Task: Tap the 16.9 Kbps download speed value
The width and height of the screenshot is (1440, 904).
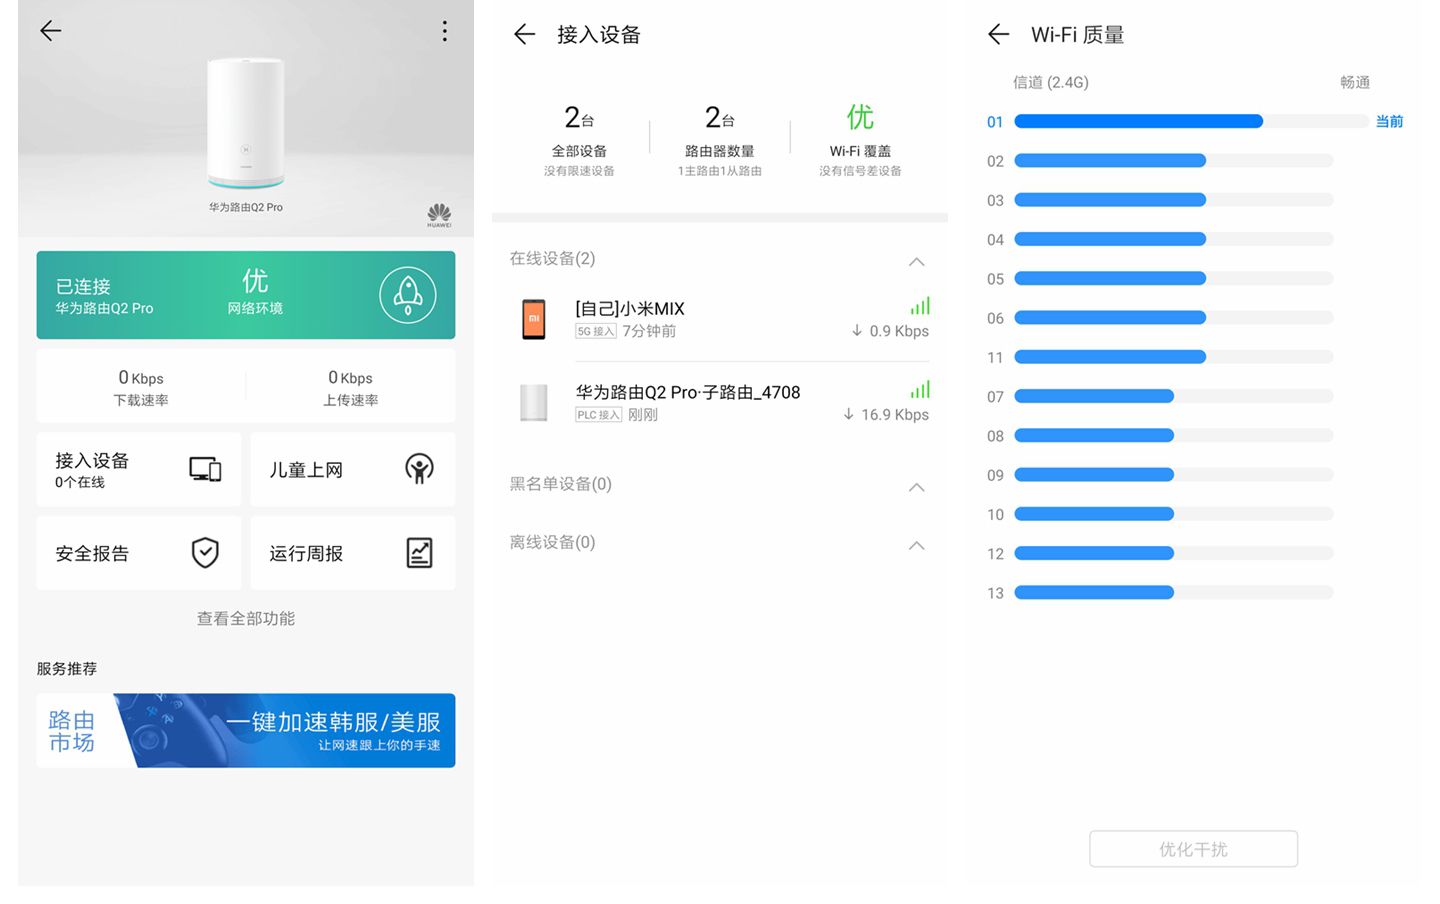Action: (x=886, y=415)
